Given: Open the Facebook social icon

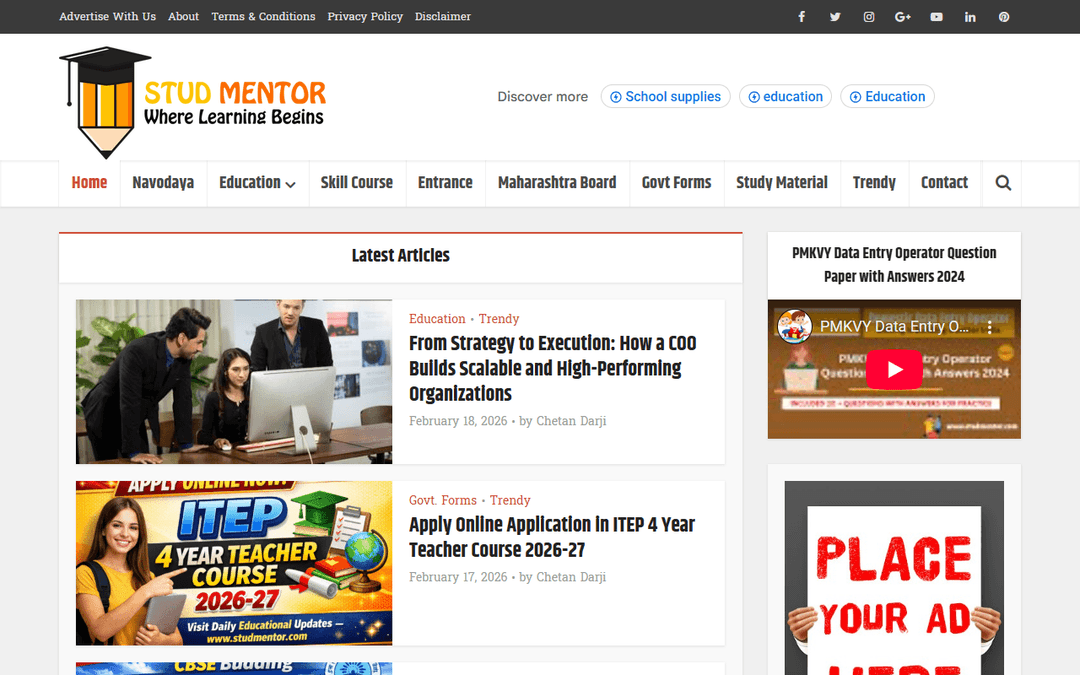Looking at the screenshot, I should click(x=801, y=17).
